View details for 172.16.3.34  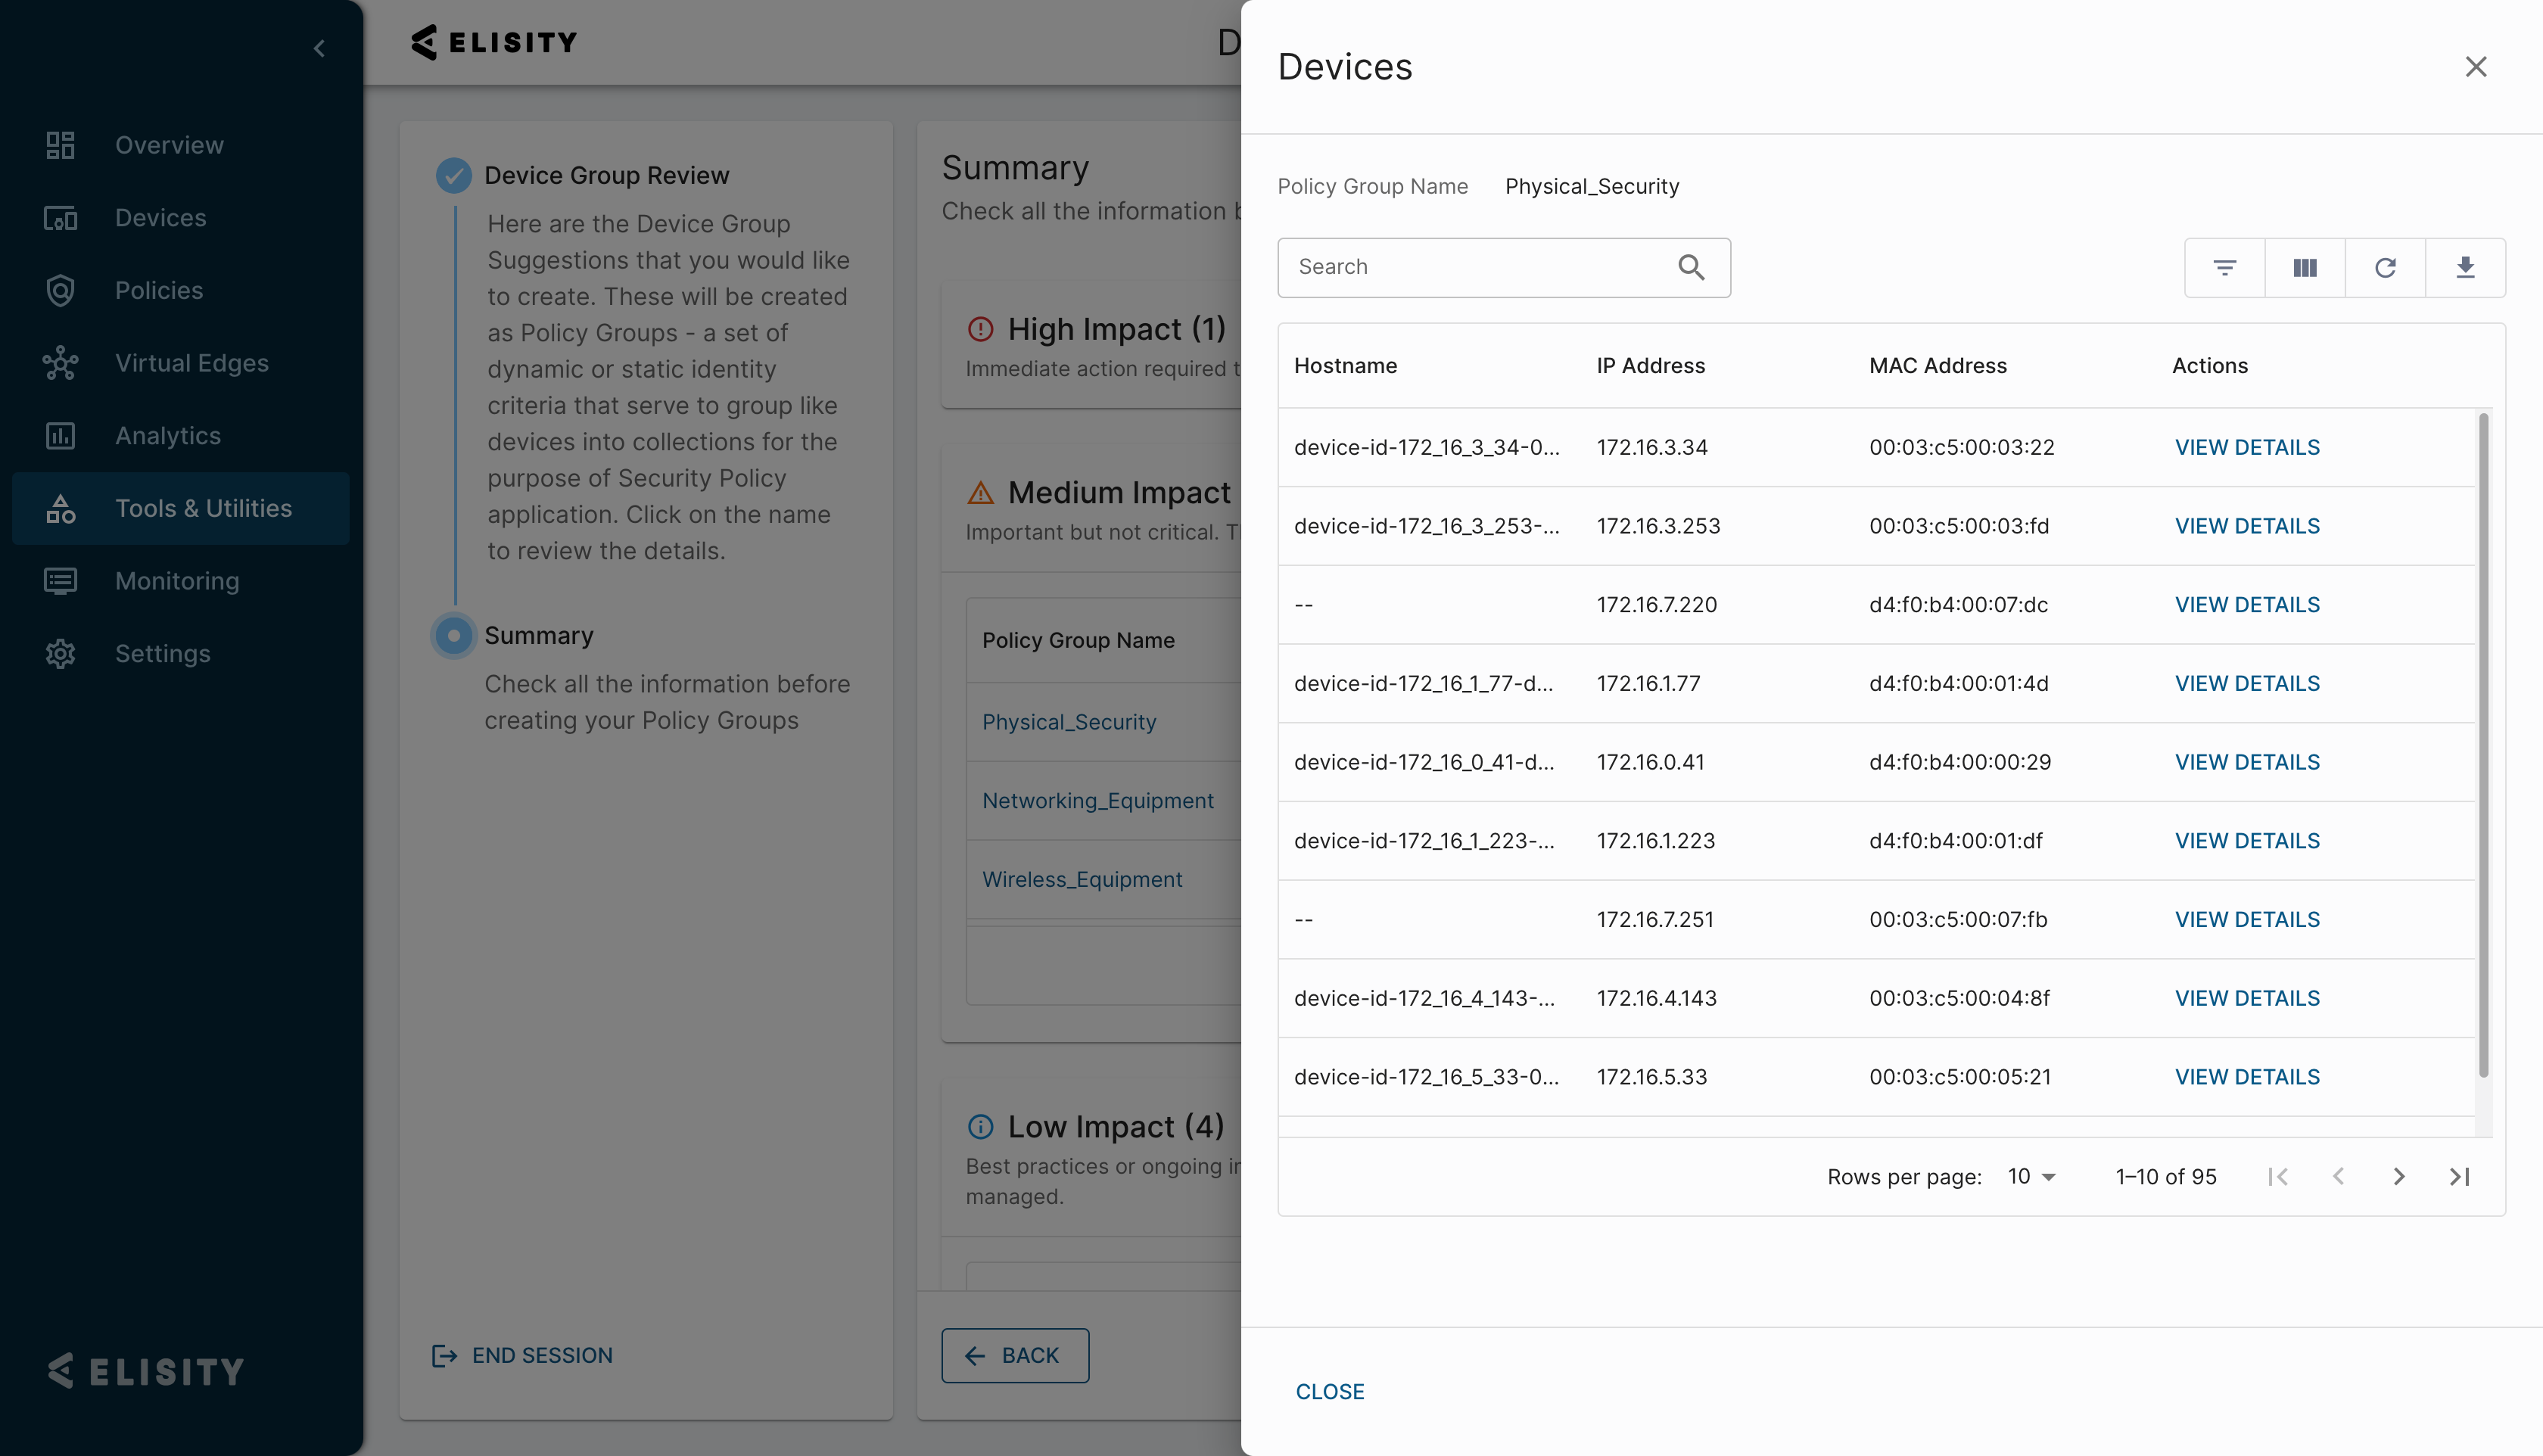pos(2247,448)
